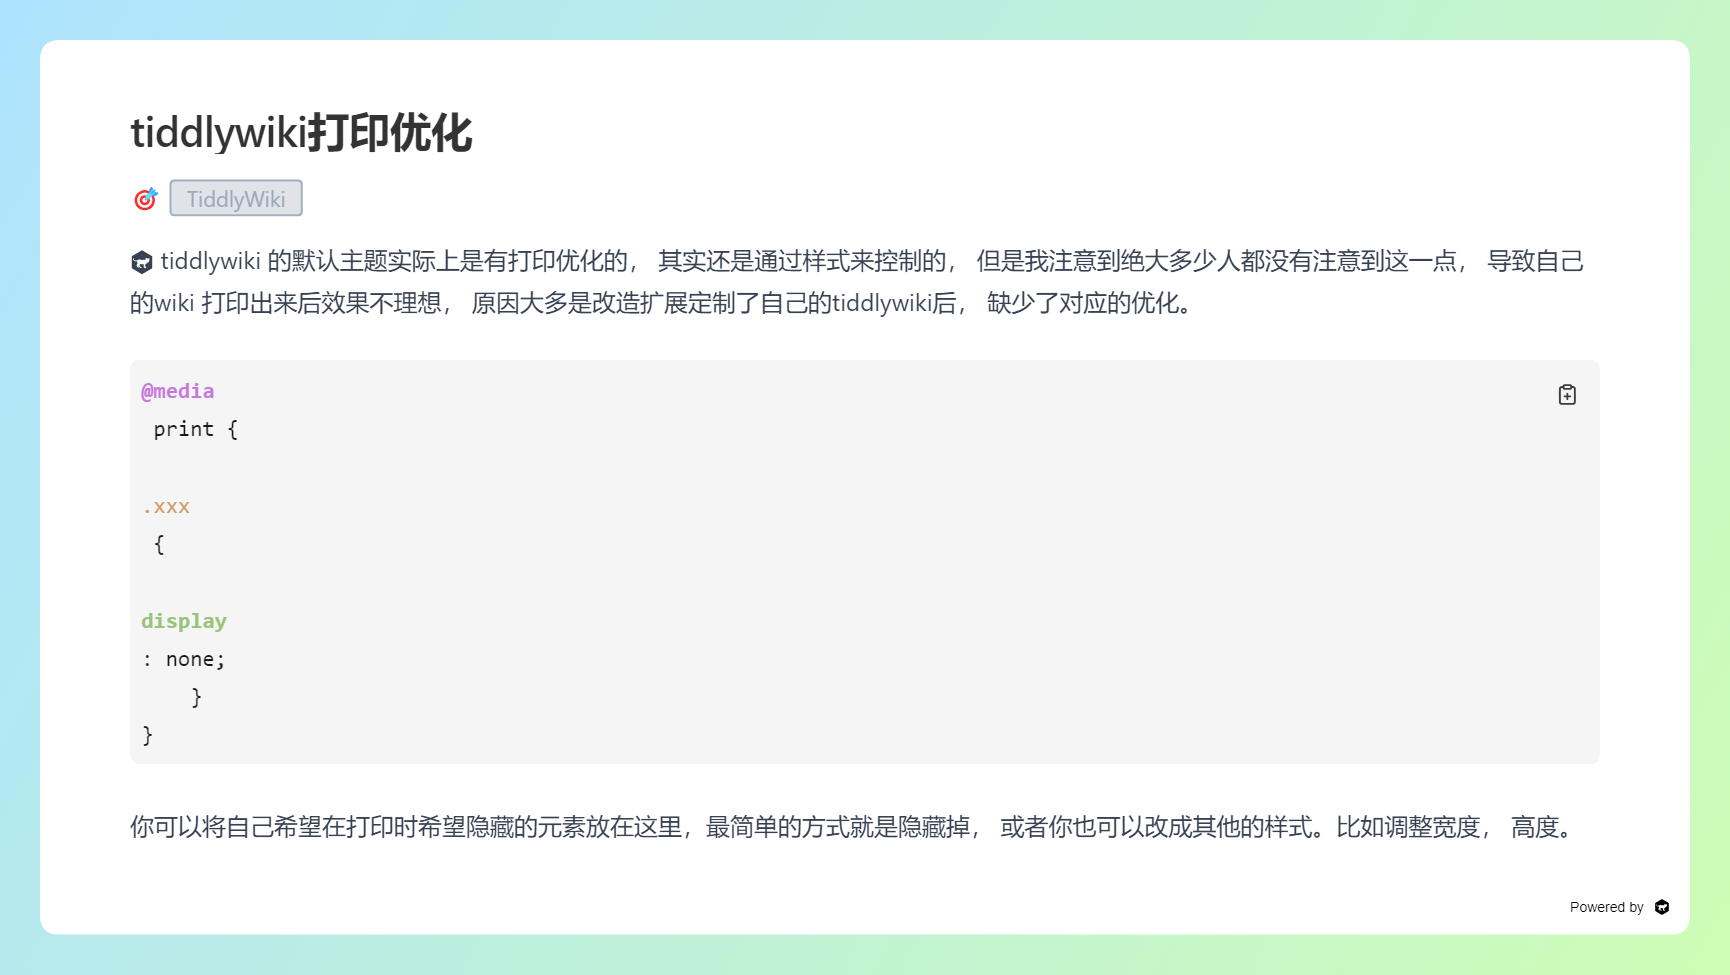
Task: Click the opening brace under .xxx
Action: coord(159,545)
